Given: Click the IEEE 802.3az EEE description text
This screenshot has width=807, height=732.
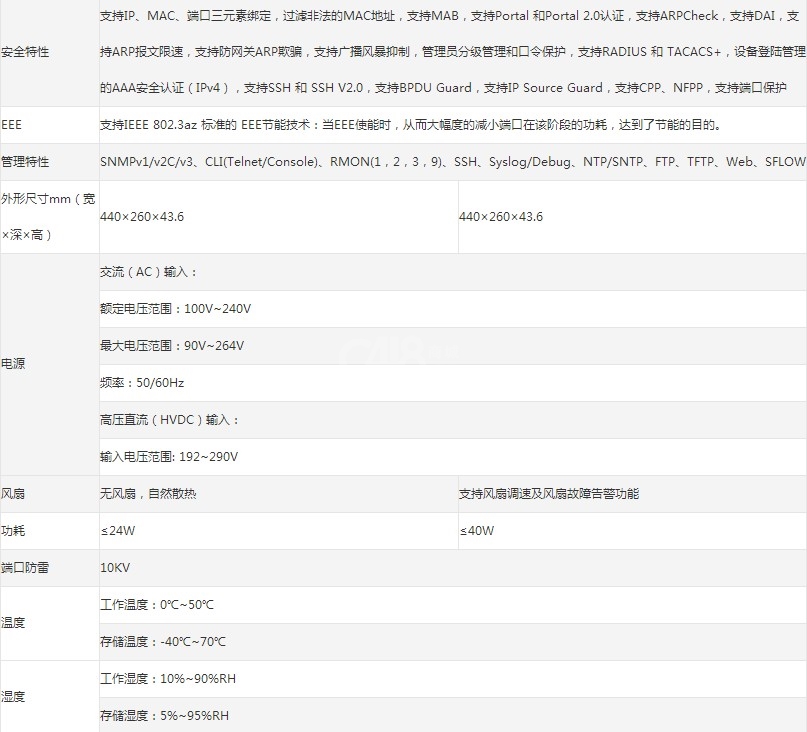Looking at the screenshot, I should 410,125.
